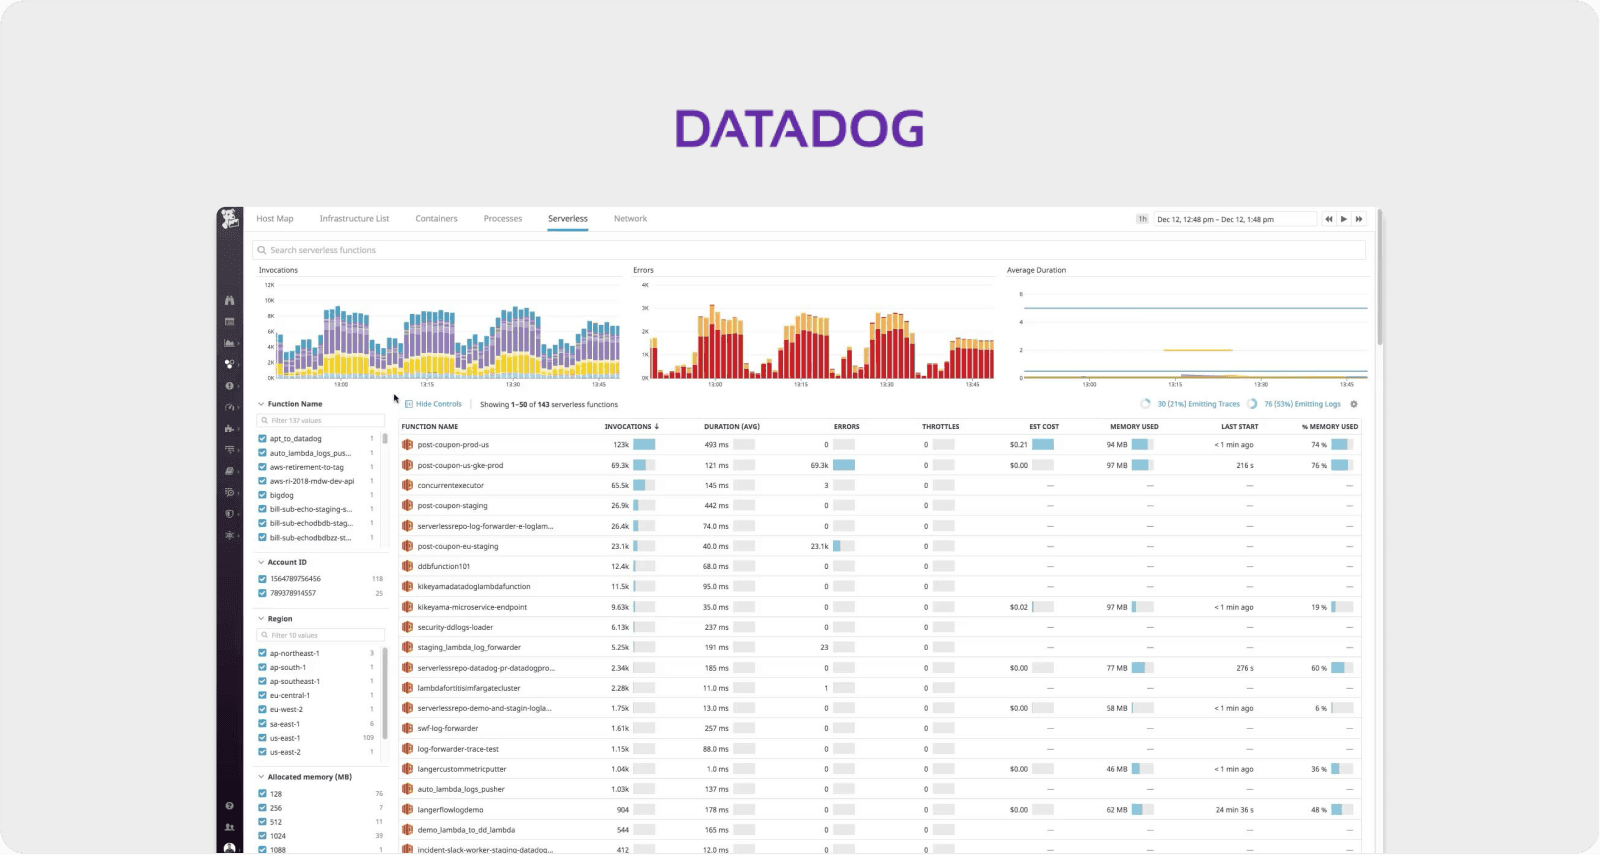Open the Notebooks book icon in the sidebar
Image resolution: width=1600 pixels, height=855 pixels.
(230, 471)
